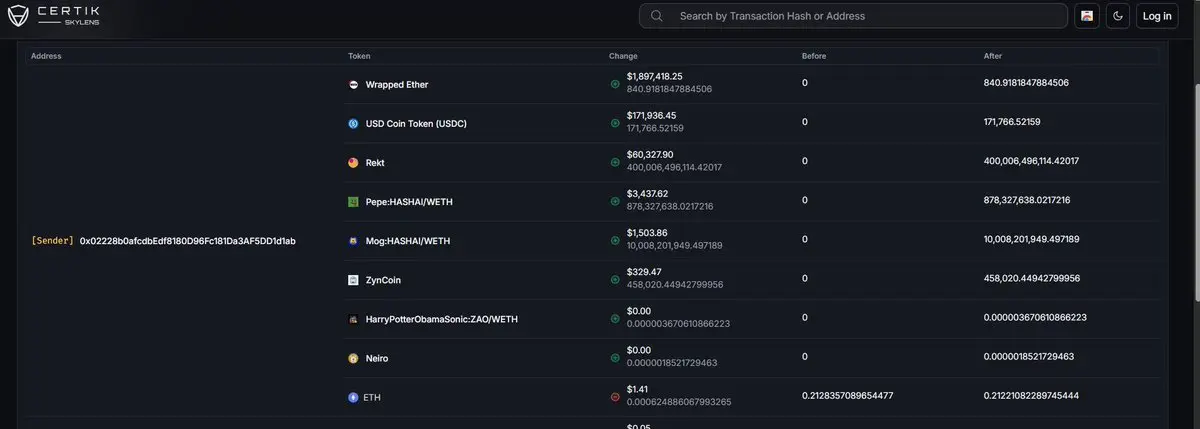The width and height of the screenshot is (1200, 429).
Task: Click the rainbow wallet icon button
Action: 1087,16
